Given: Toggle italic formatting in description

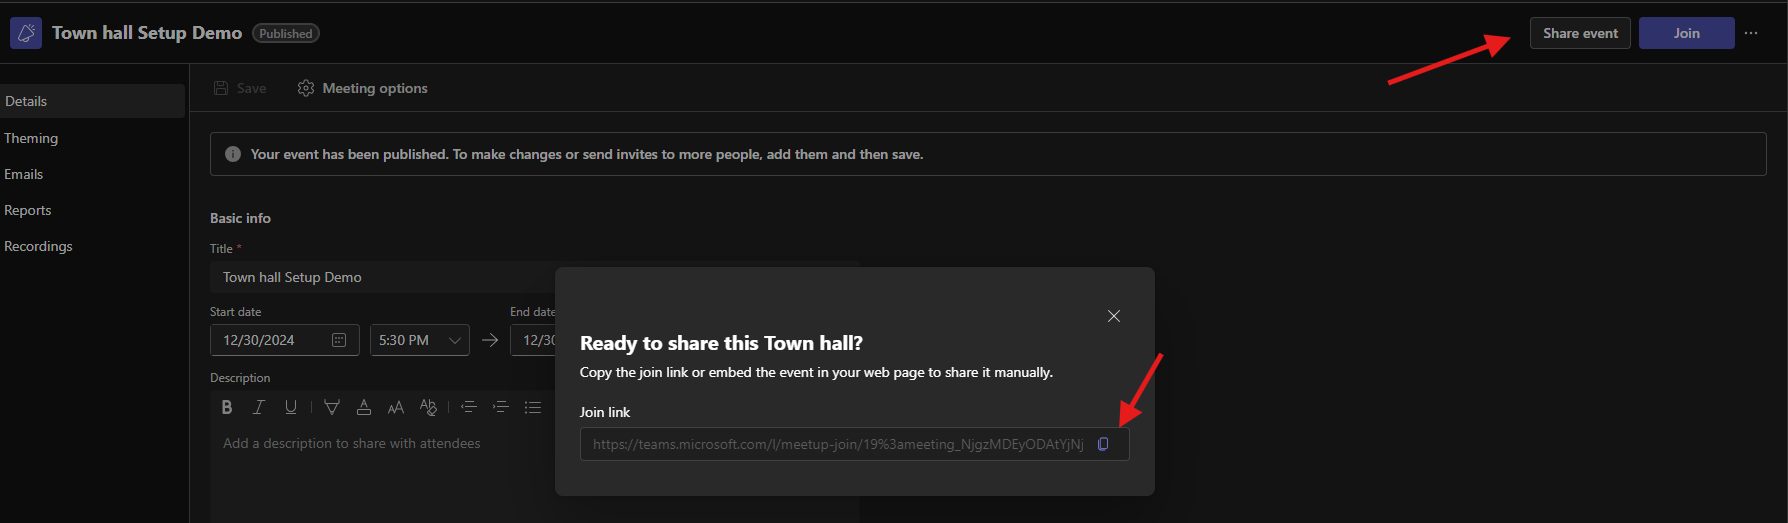Looking at the screenshot, I should click(x=259, y=407).
